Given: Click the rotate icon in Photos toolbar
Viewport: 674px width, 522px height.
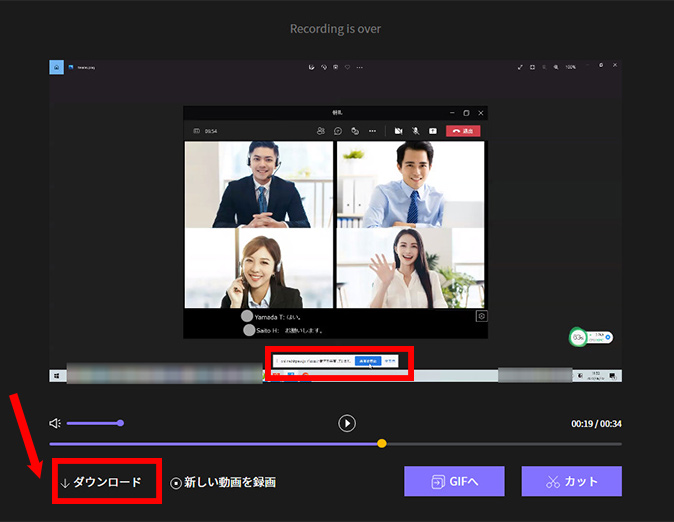Looking at the screenshot, I should (x=324, y=67).
